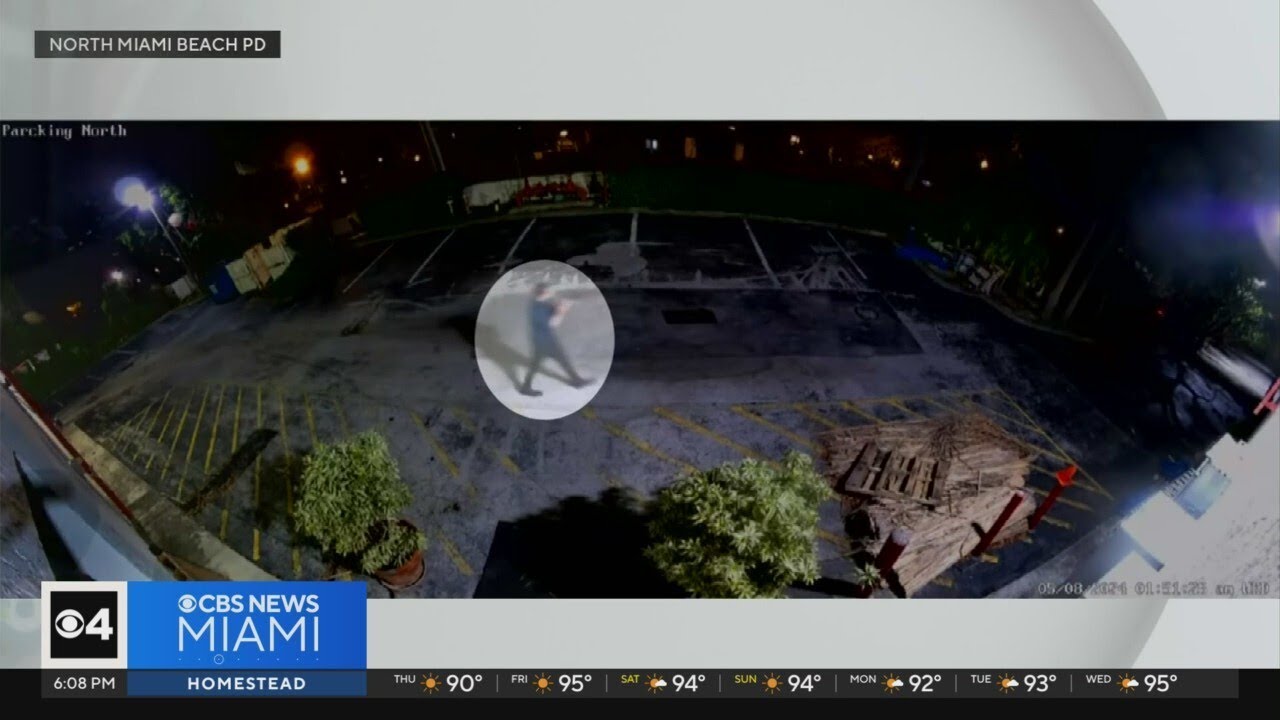Click the CBS News Miami banner
The image size is (1280, 720).
[x=247, y=625]
